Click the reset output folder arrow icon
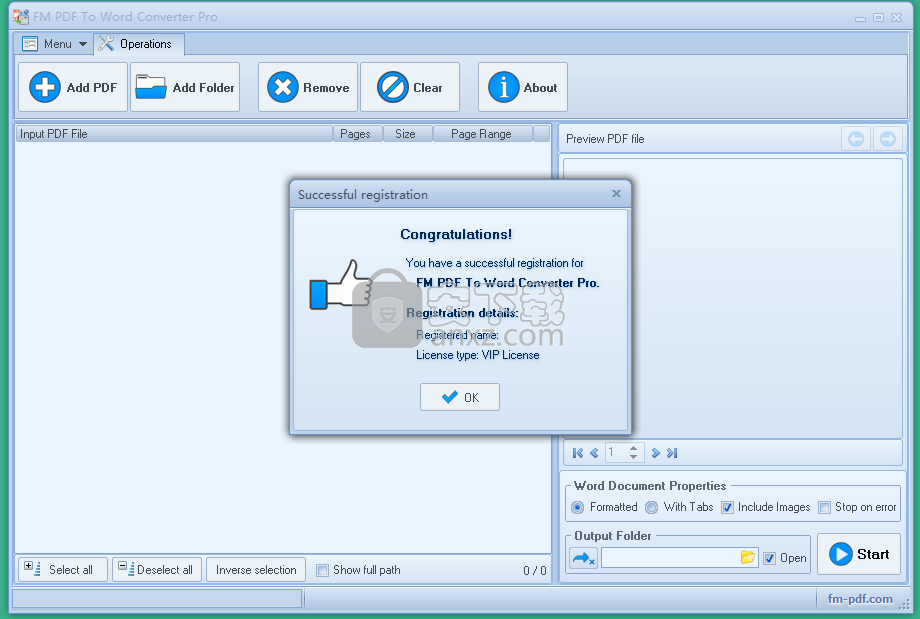Image resolution: width=920 pixels, height=619 pixels. click(x=583, y=558)
